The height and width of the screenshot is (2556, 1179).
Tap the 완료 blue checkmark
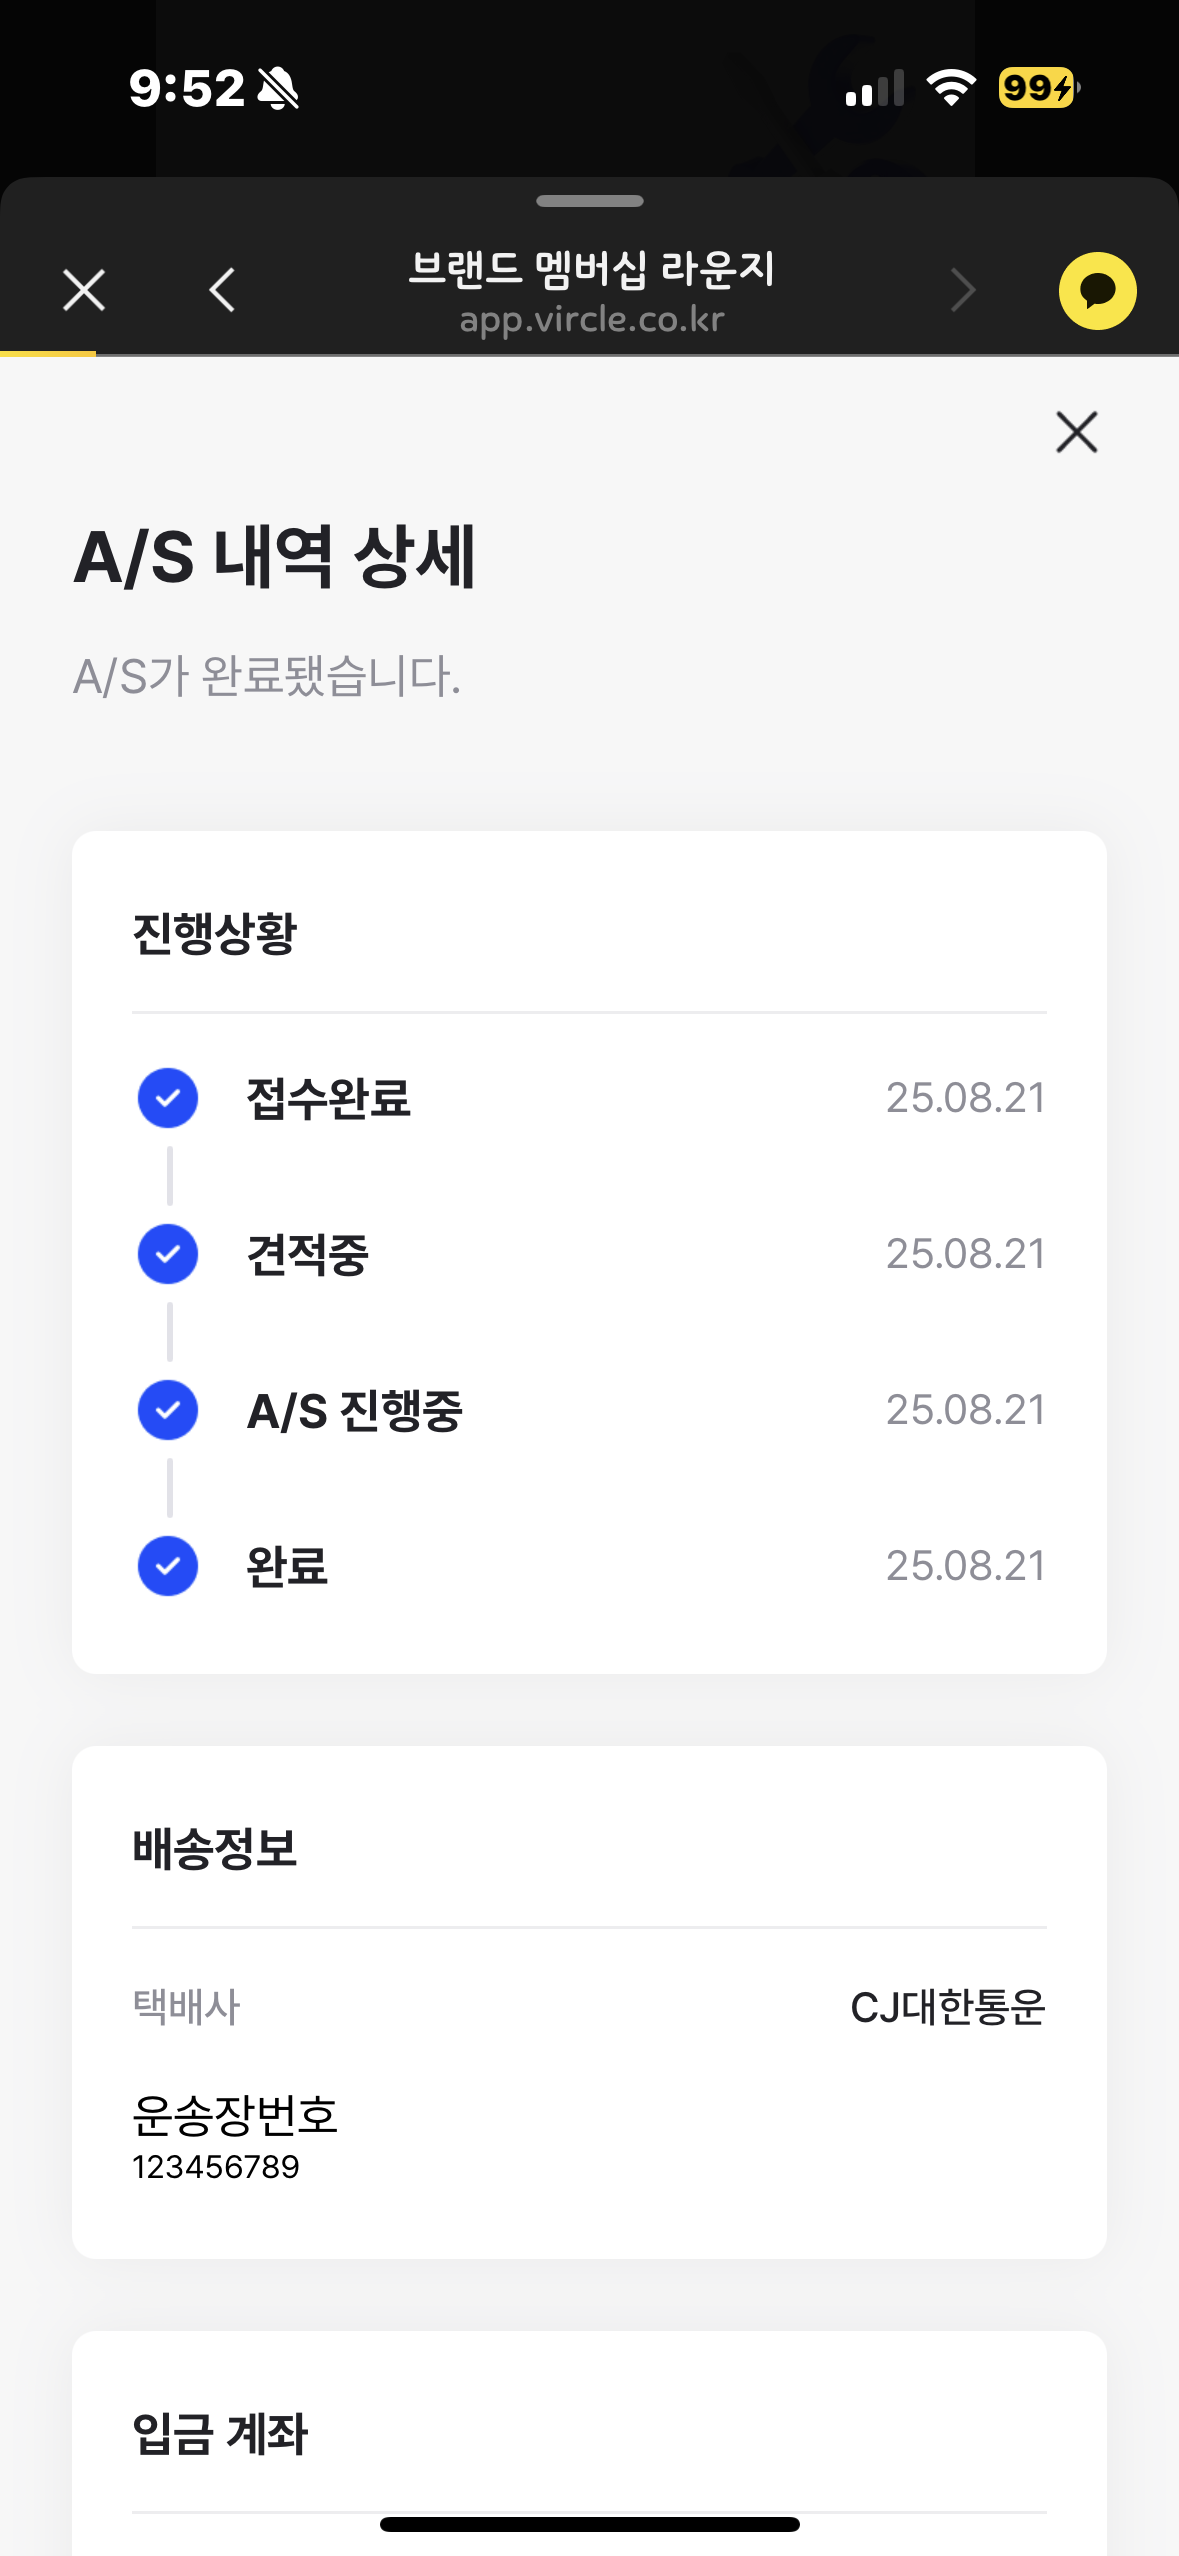(168, 1566)
